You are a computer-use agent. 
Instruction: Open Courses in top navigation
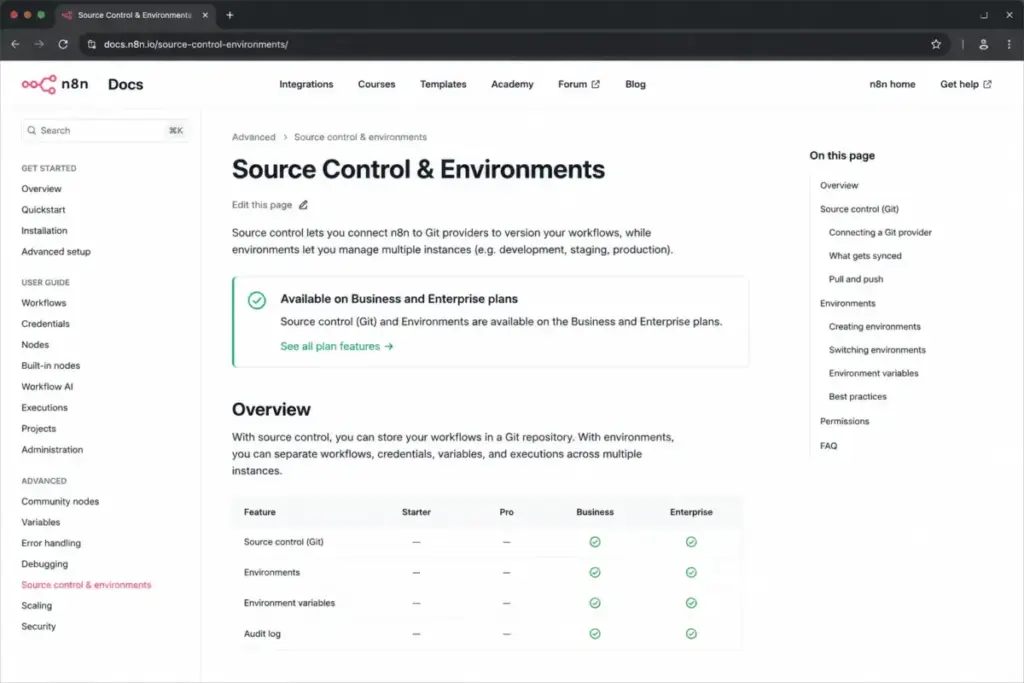pos(376,84)
